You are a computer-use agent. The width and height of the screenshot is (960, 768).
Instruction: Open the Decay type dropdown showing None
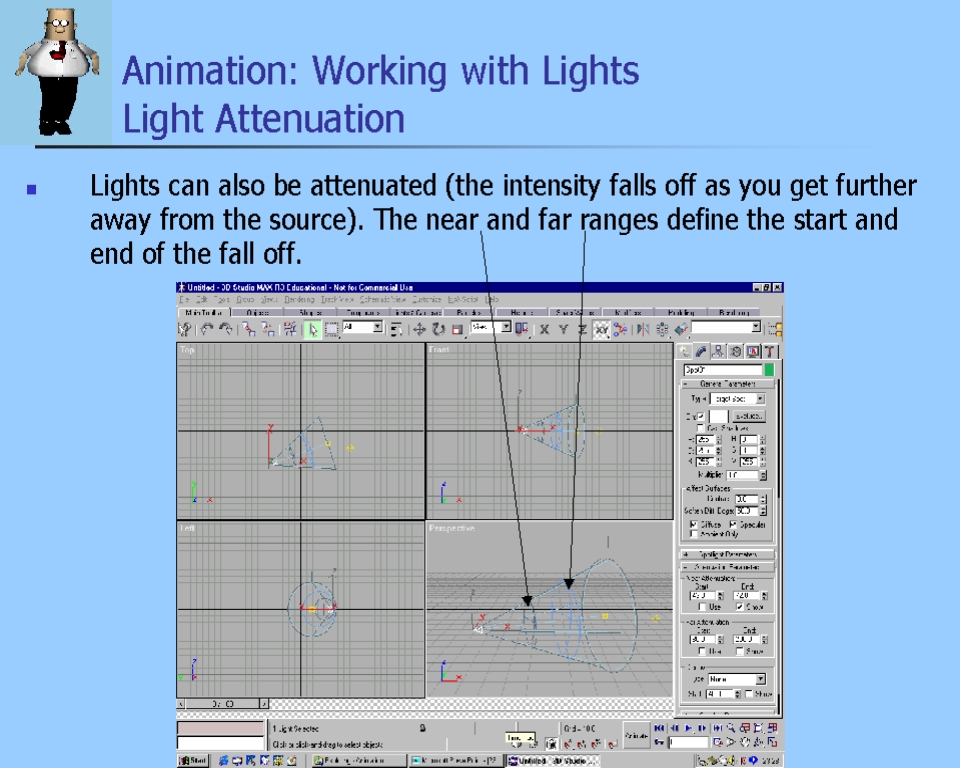point(737,679)
